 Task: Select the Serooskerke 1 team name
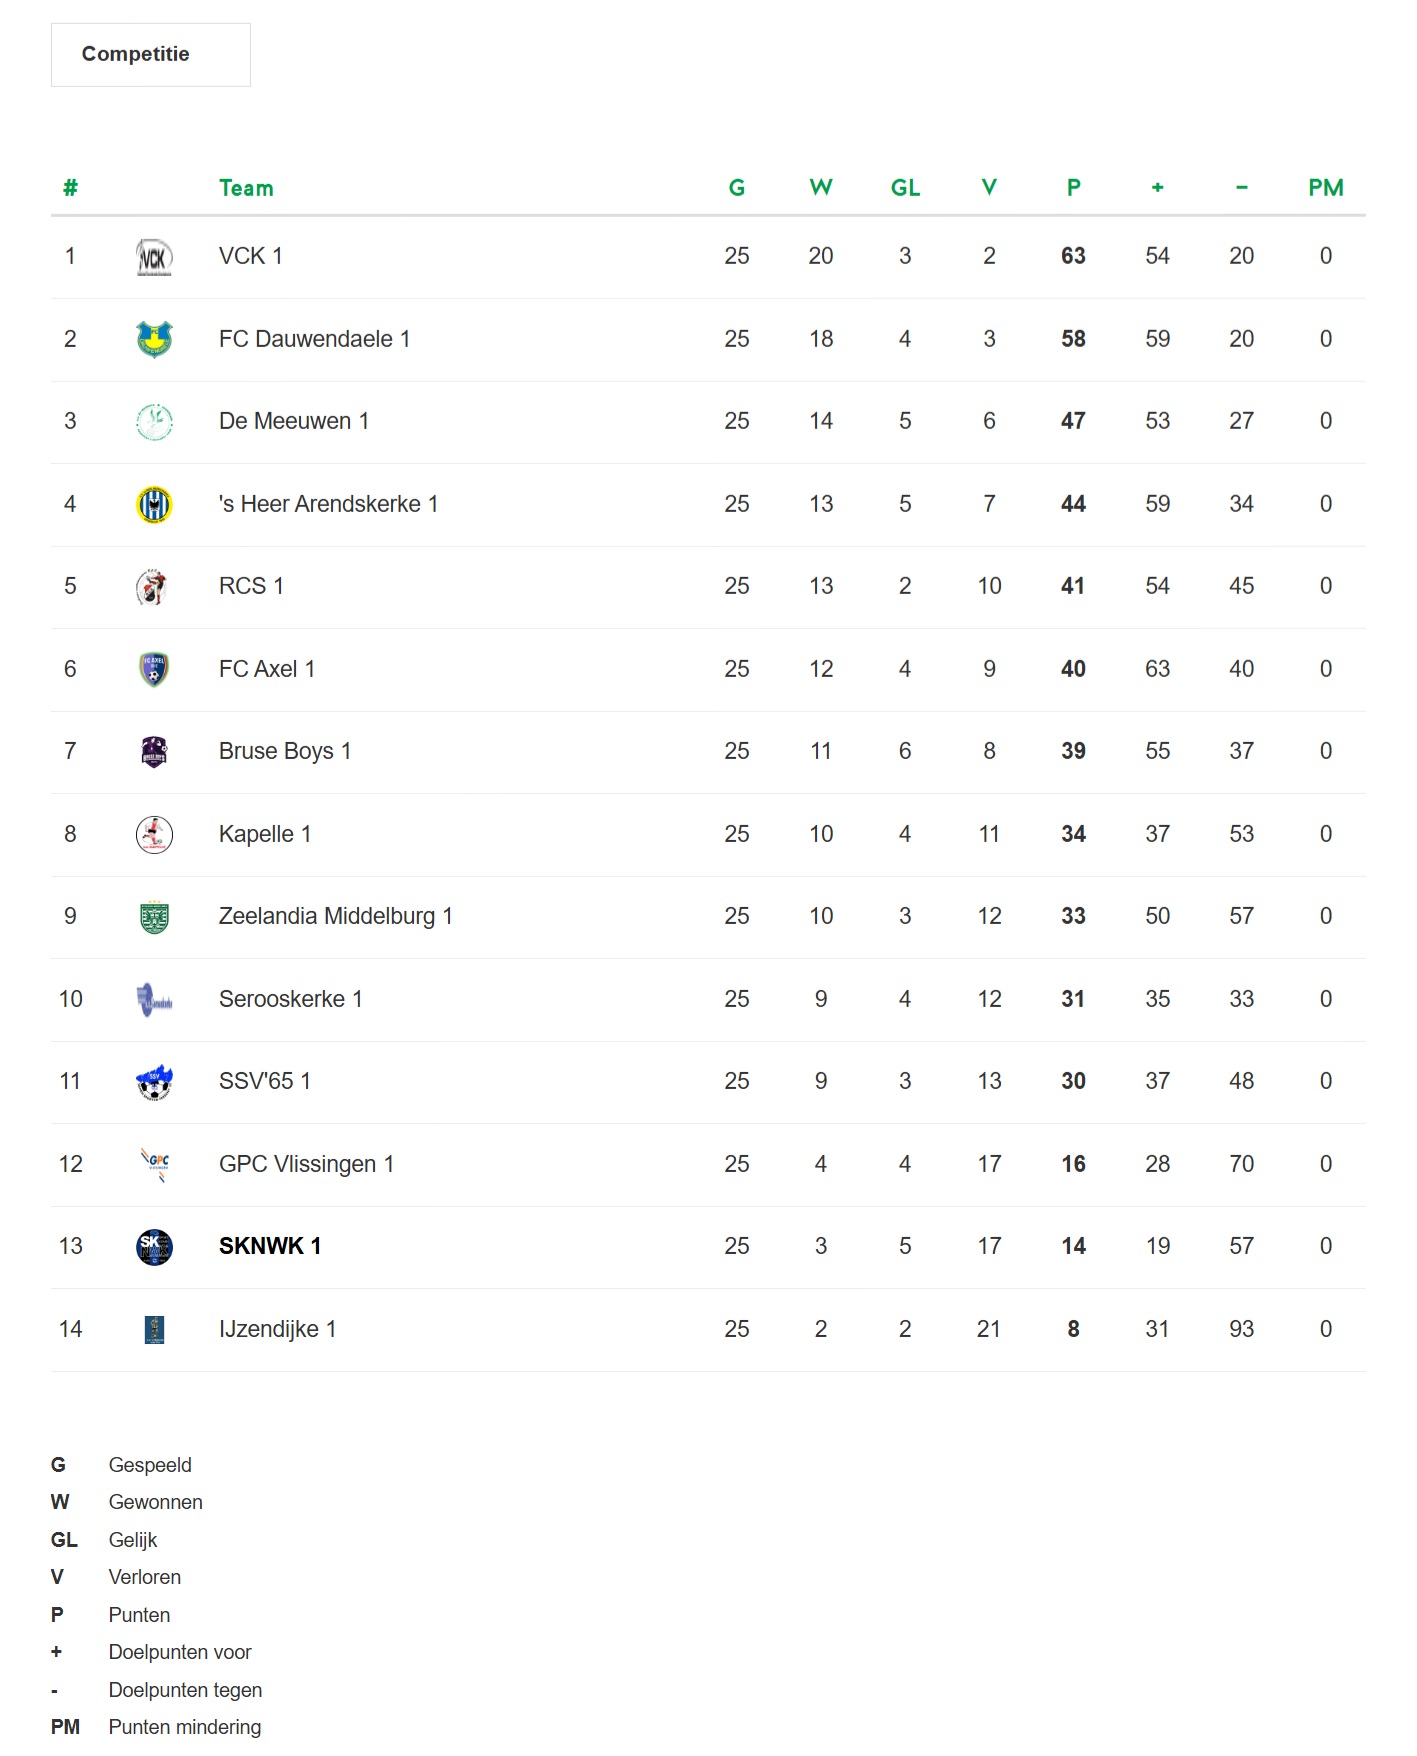pos(291,999)
